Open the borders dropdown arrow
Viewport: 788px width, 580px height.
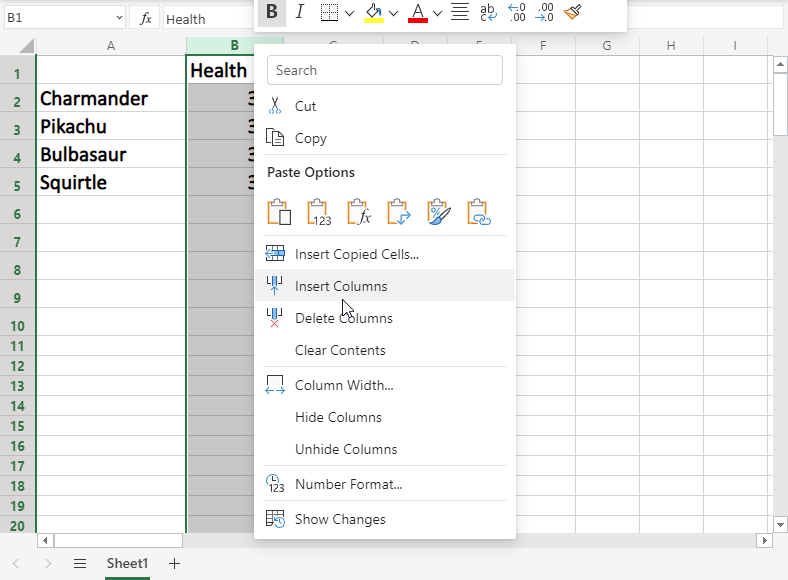(x=350, y=13)
